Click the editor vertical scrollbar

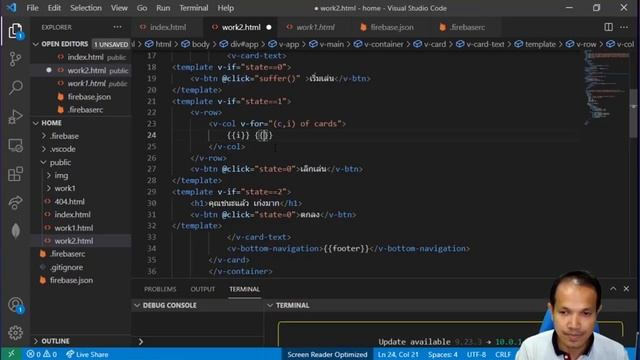pyautogui.click(x=633, y=113)
